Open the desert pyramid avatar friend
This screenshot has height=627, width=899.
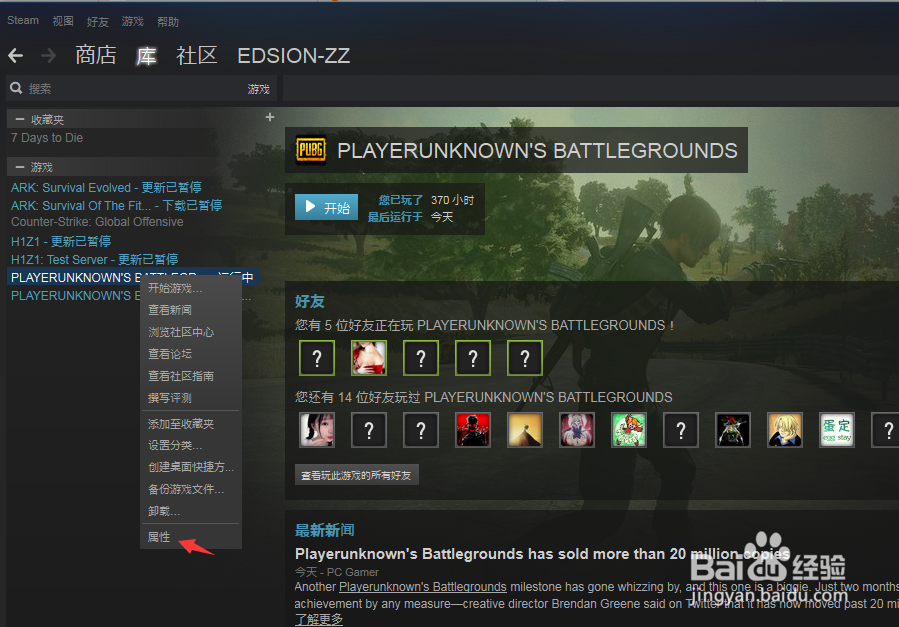click(525, 429)
